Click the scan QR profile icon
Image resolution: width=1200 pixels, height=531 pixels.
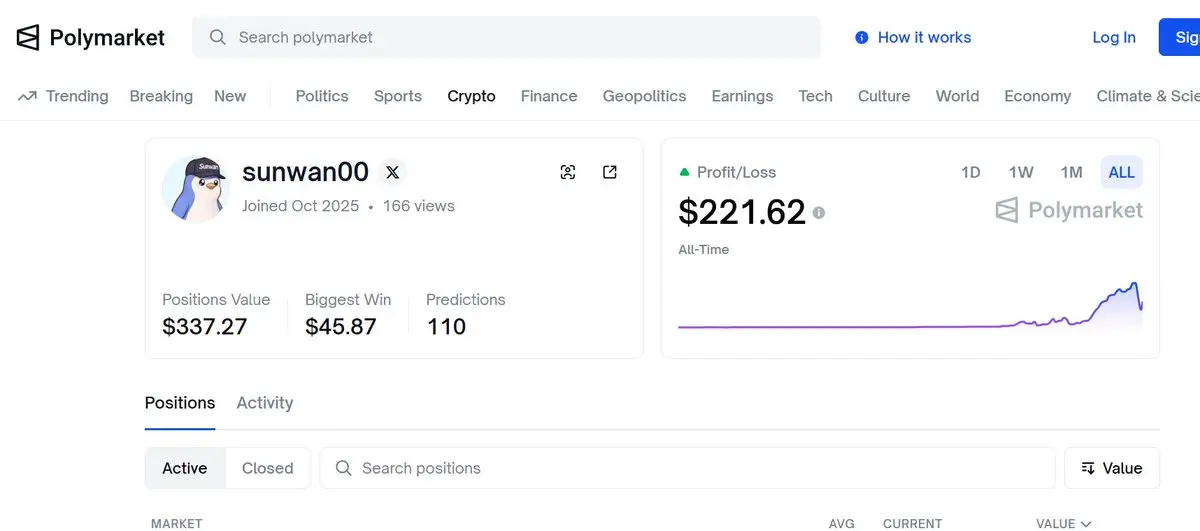(x=568, y=172)
